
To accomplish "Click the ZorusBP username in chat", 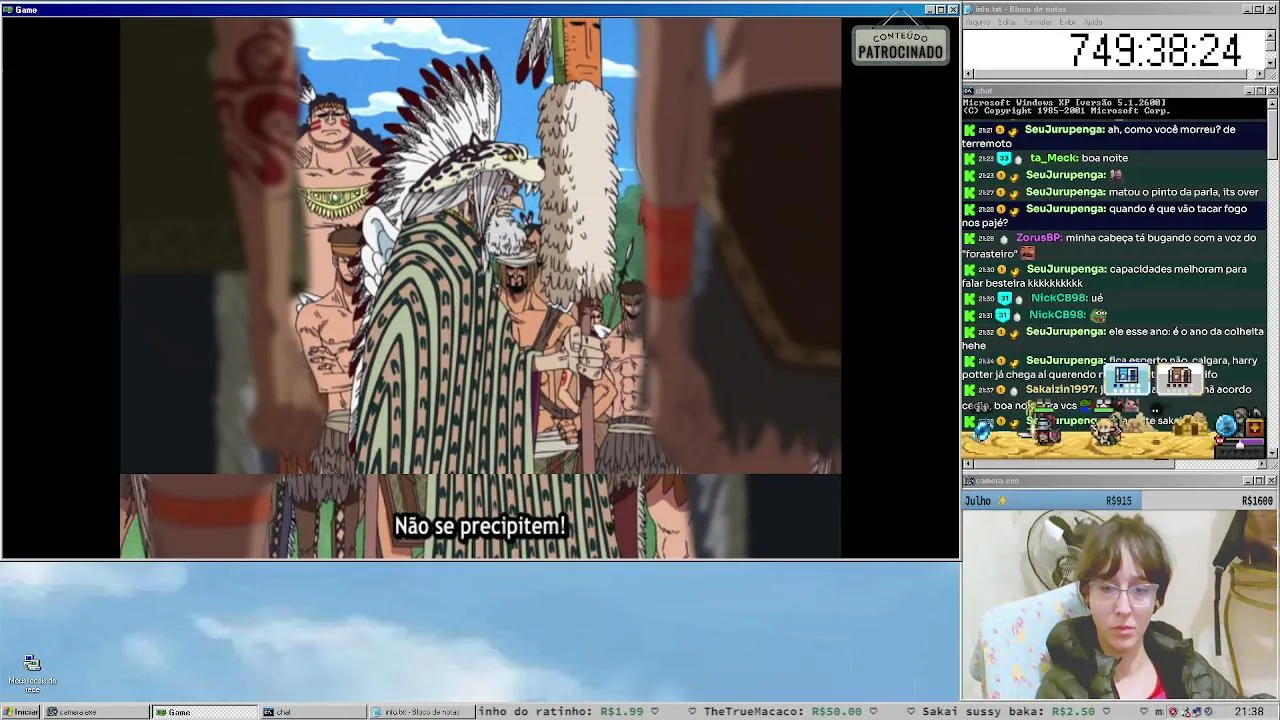I will [x=1038, y=238].
